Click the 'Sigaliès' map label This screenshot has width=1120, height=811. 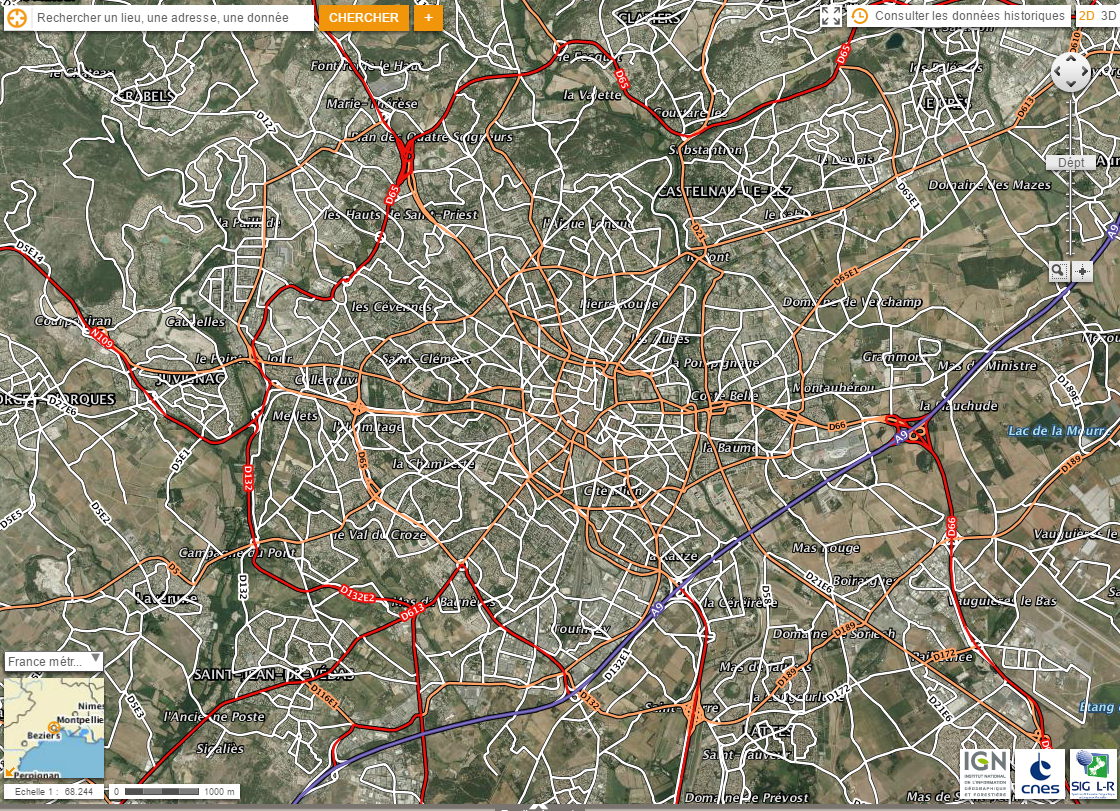coord(220,749)
